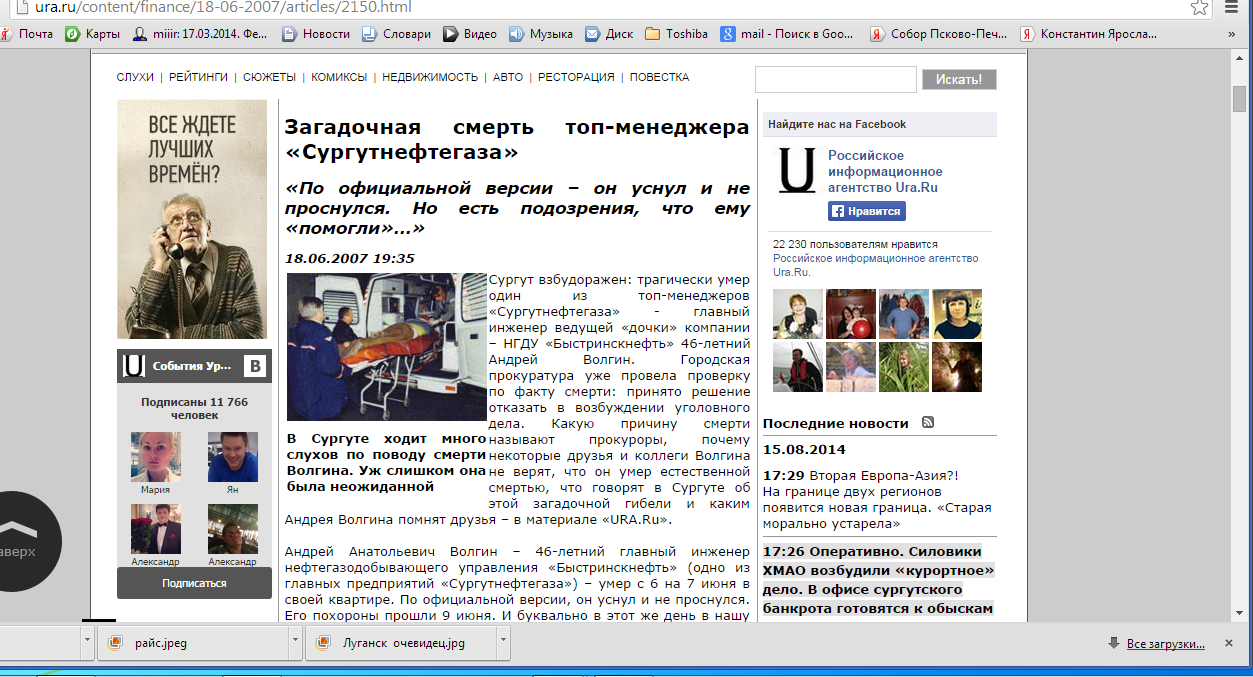Image resolution: width=1253 pixels, height=677 pixels.
Task: Click the file icon of Луганск очевидец.jpg
Action: coord(323,643)
